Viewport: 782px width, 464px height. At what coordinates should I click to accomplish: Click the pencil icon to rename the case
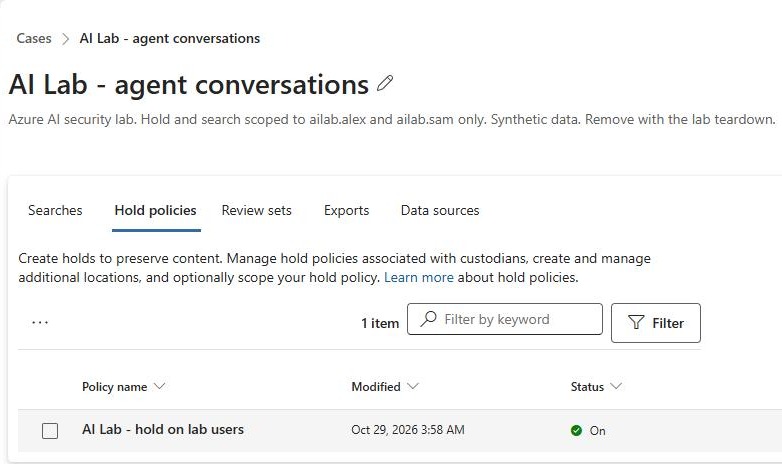pyautogui.click(x=385, y=83)
